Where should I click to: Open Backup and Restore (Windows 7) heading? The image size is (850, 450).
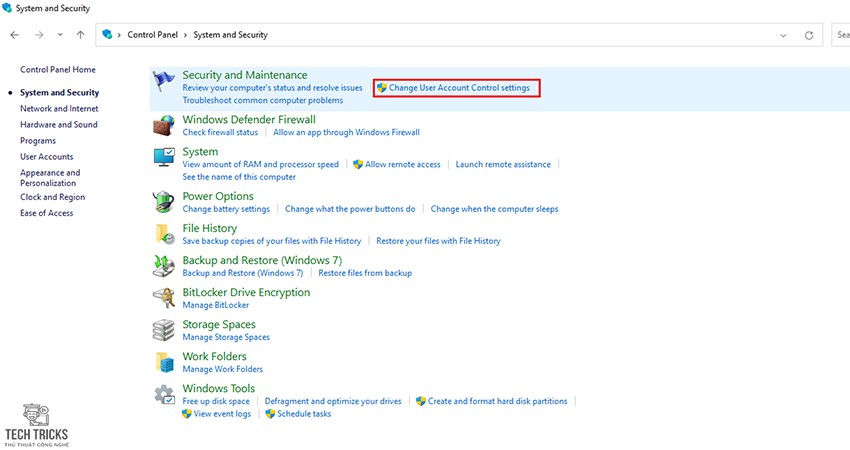point(262,260)
